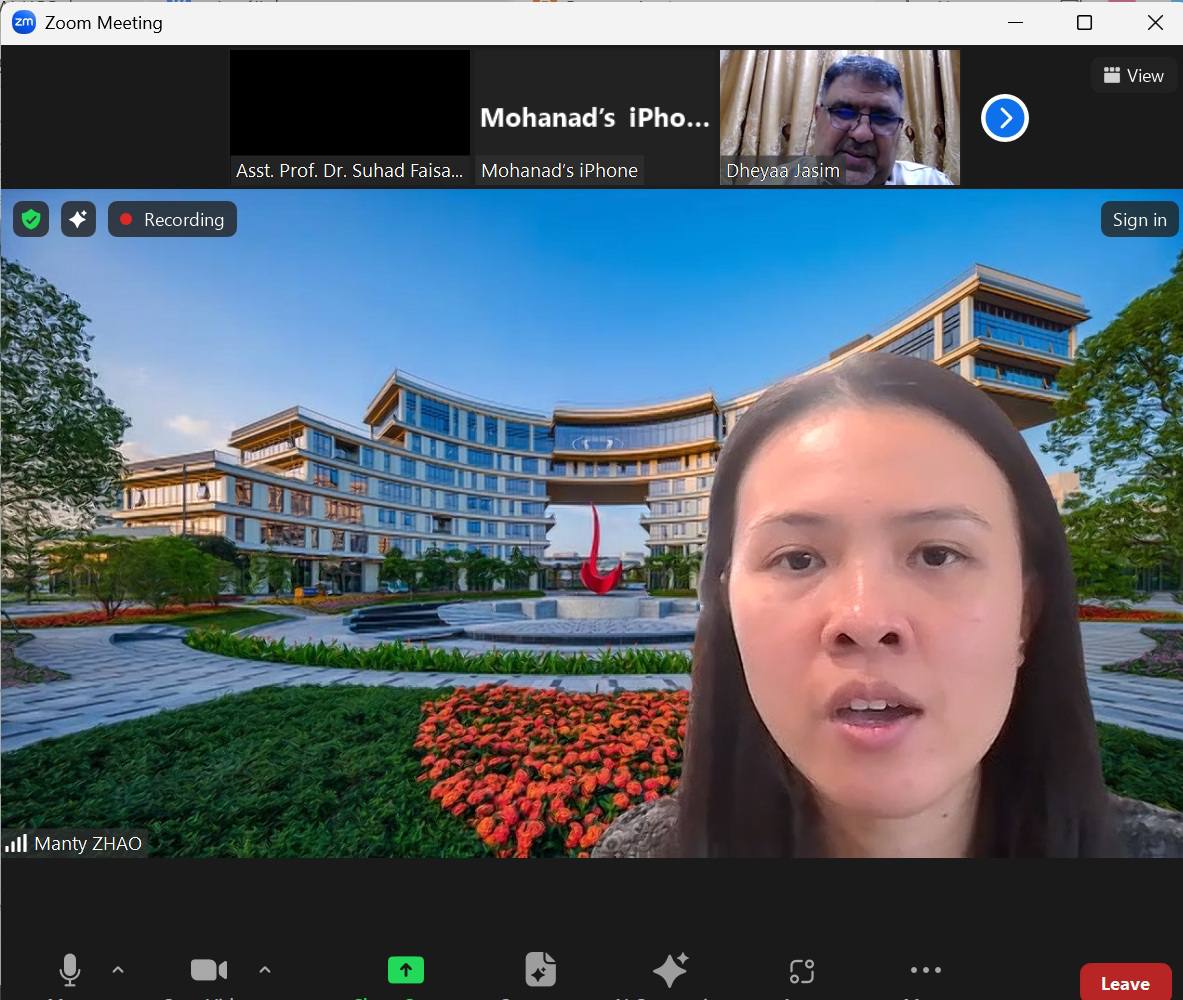
Task: Click the red Leave button
Action: point(1125,983)
